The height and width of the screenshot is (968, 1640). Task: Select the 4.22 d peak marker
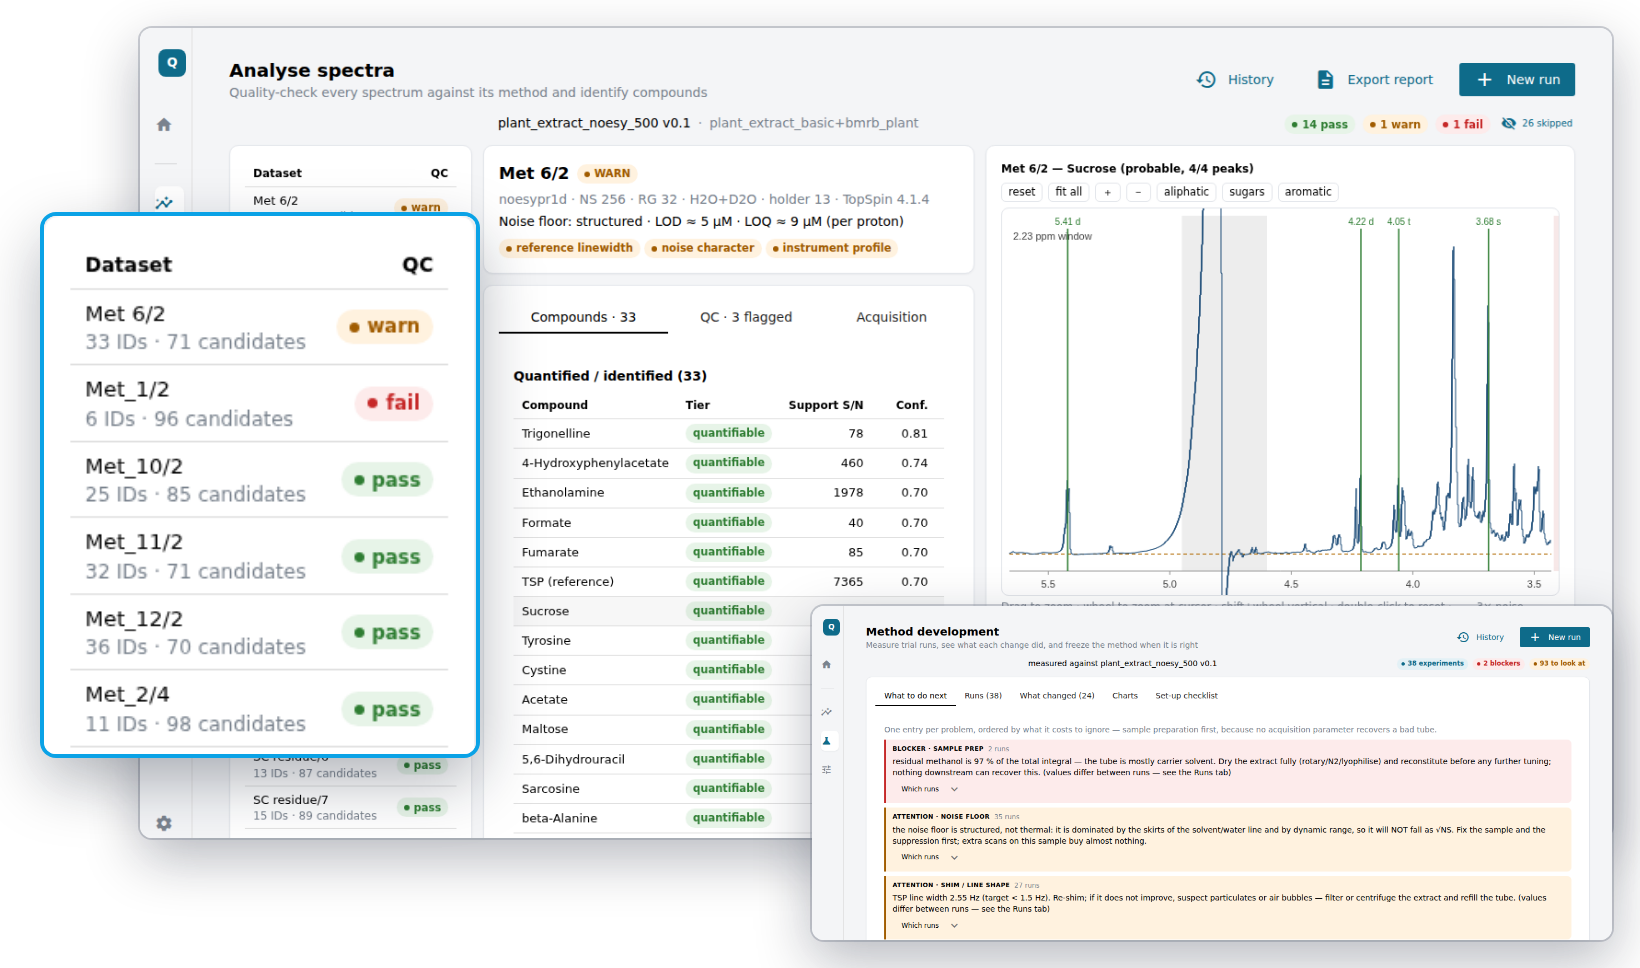(1360, 222)
